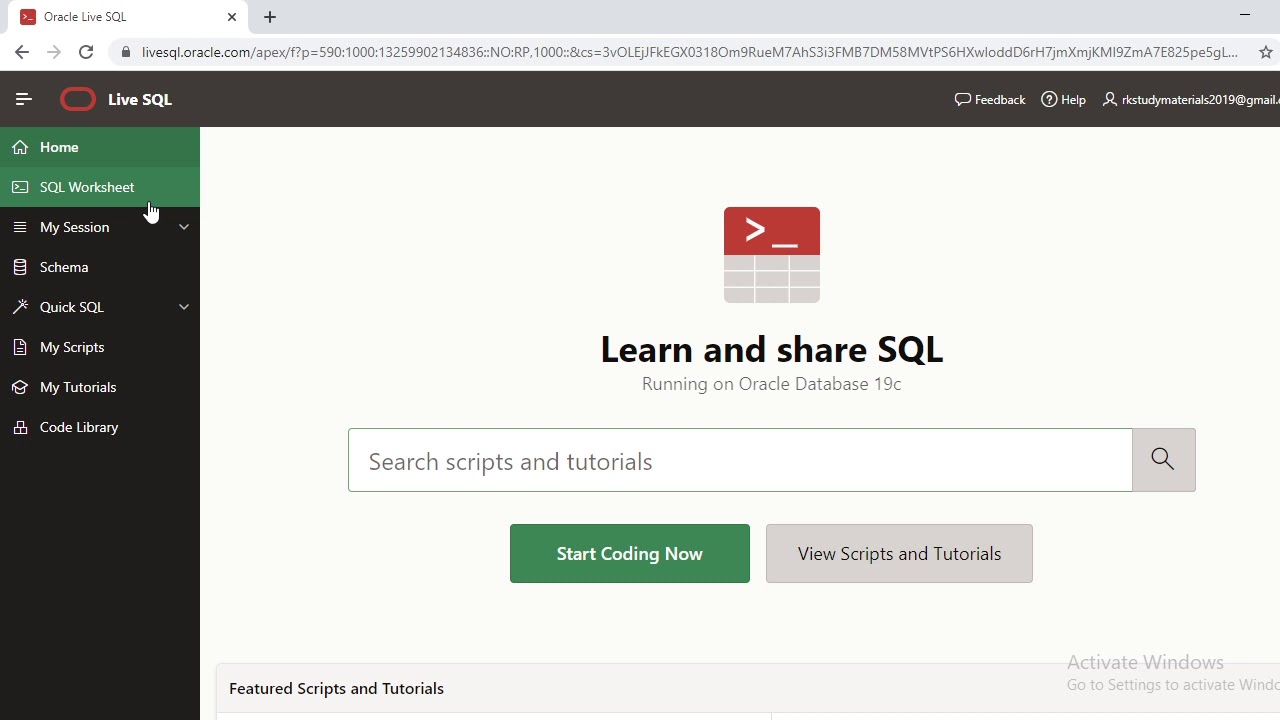Open My Tutorials page
1280x720 pixels.
100,387
